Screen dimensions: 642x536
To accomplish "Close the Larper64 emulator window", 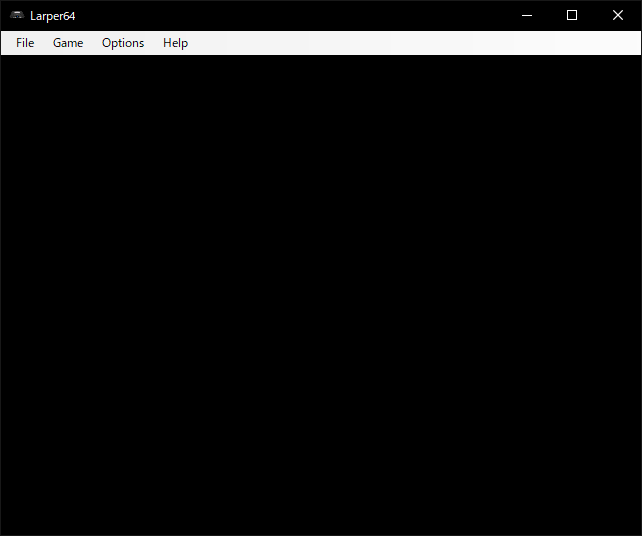I will (618, 15).
